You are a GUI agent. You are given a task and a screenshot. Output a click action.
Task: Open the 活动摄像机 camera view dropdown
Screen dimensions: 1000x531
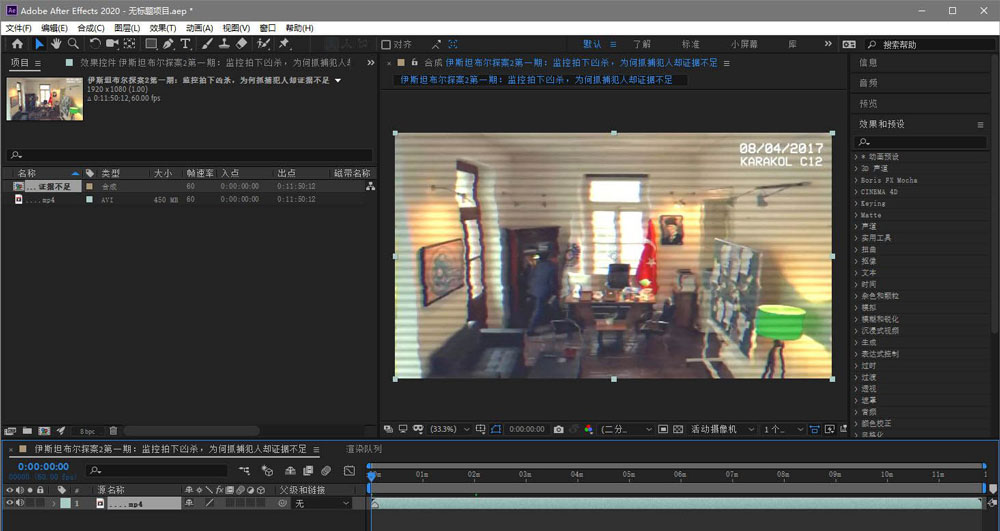click(x=720, y=429)
